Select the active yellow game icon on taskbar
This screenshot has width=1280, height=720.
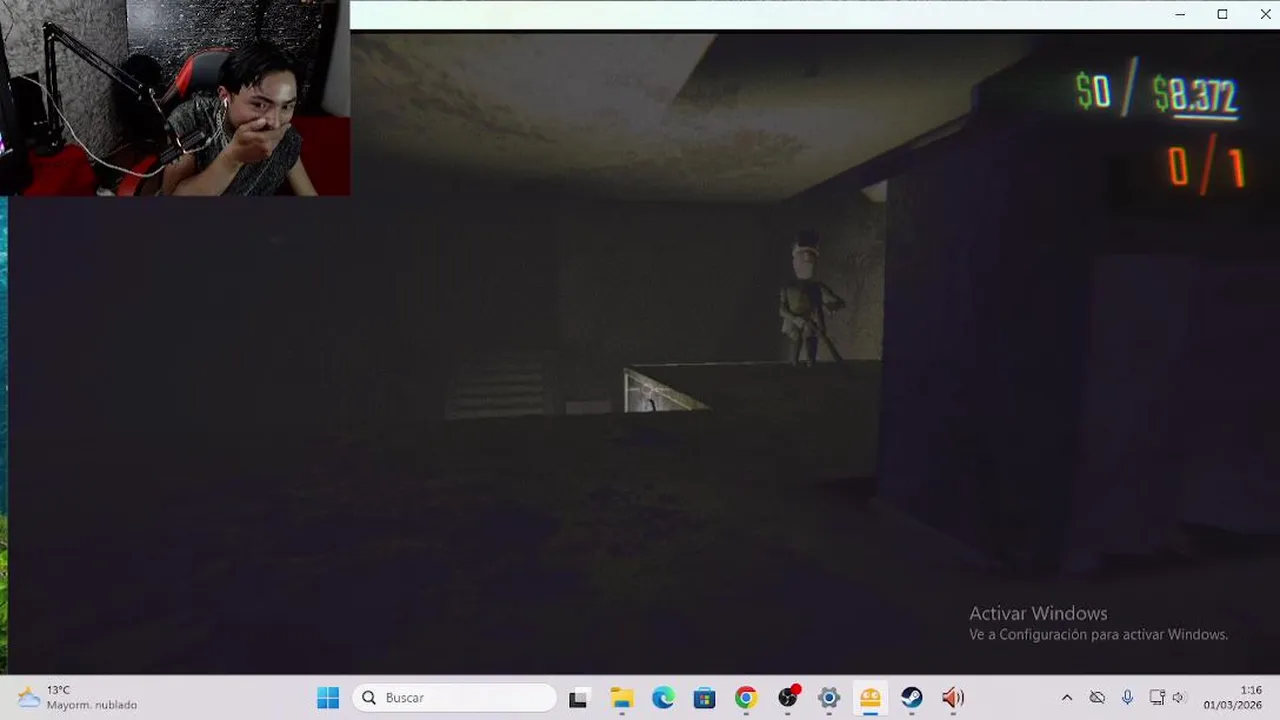click(870, 698)
